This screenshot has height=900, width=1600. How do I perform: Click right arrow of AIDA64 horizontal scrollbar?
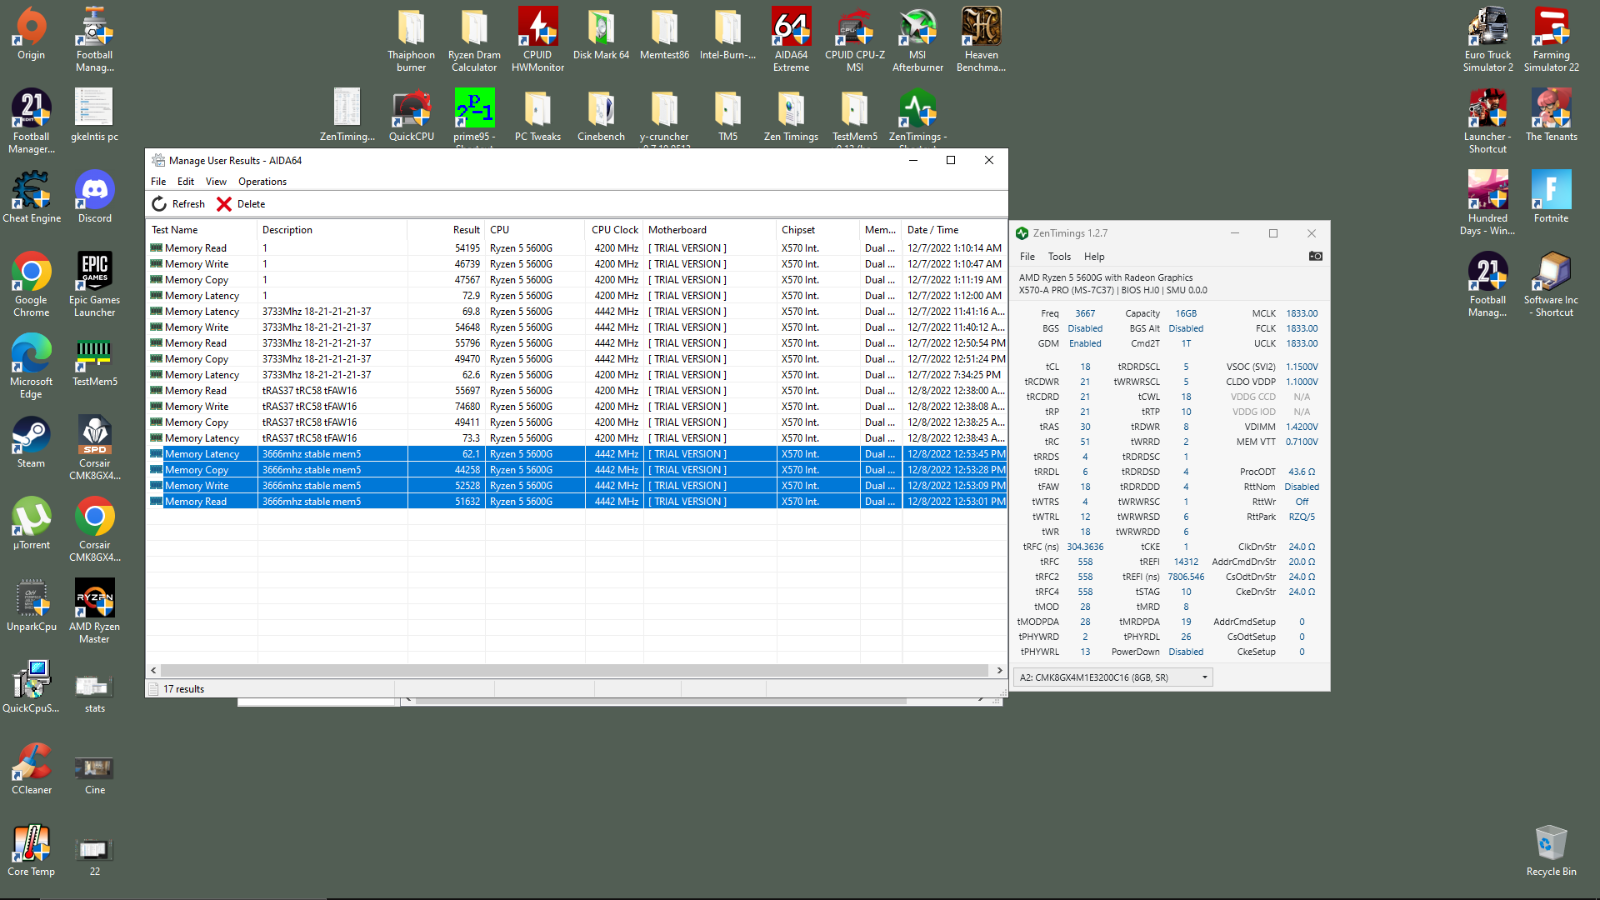coord(998,671)
